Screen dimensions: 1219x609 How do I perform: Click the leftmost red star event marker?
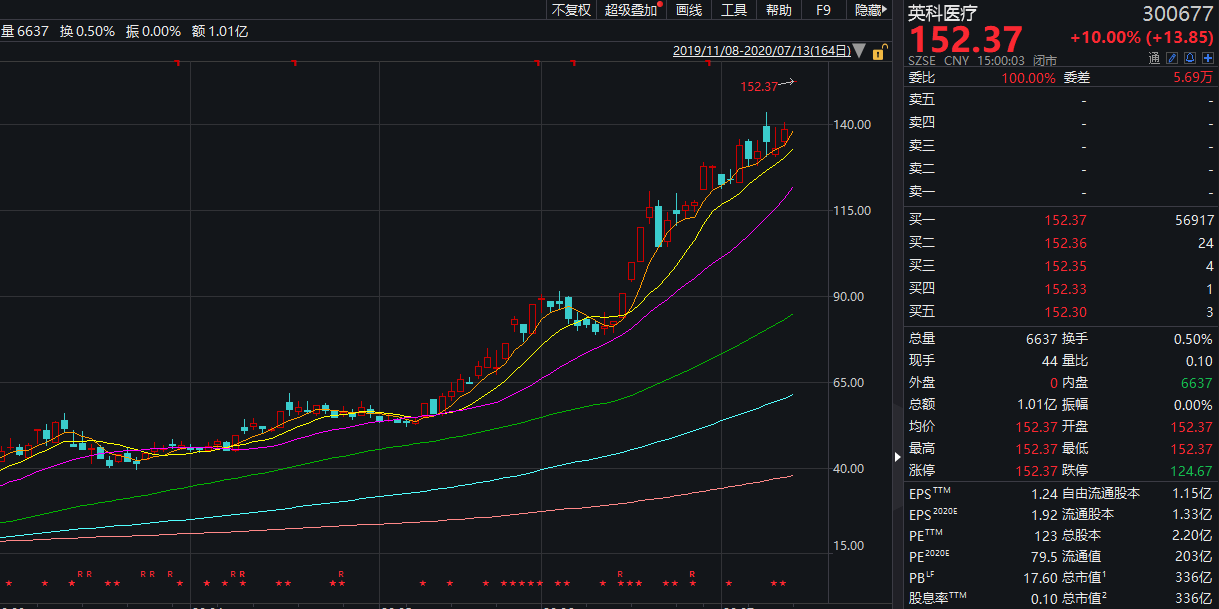click(x=8, y=583)
